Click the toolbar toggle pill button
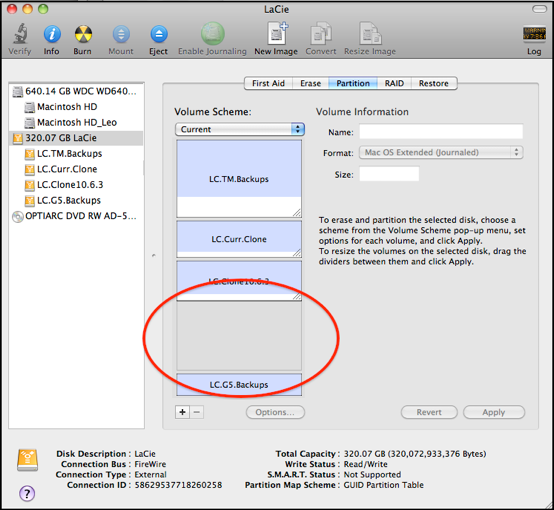This screenshot has width=554, height=510. (539, 9)
